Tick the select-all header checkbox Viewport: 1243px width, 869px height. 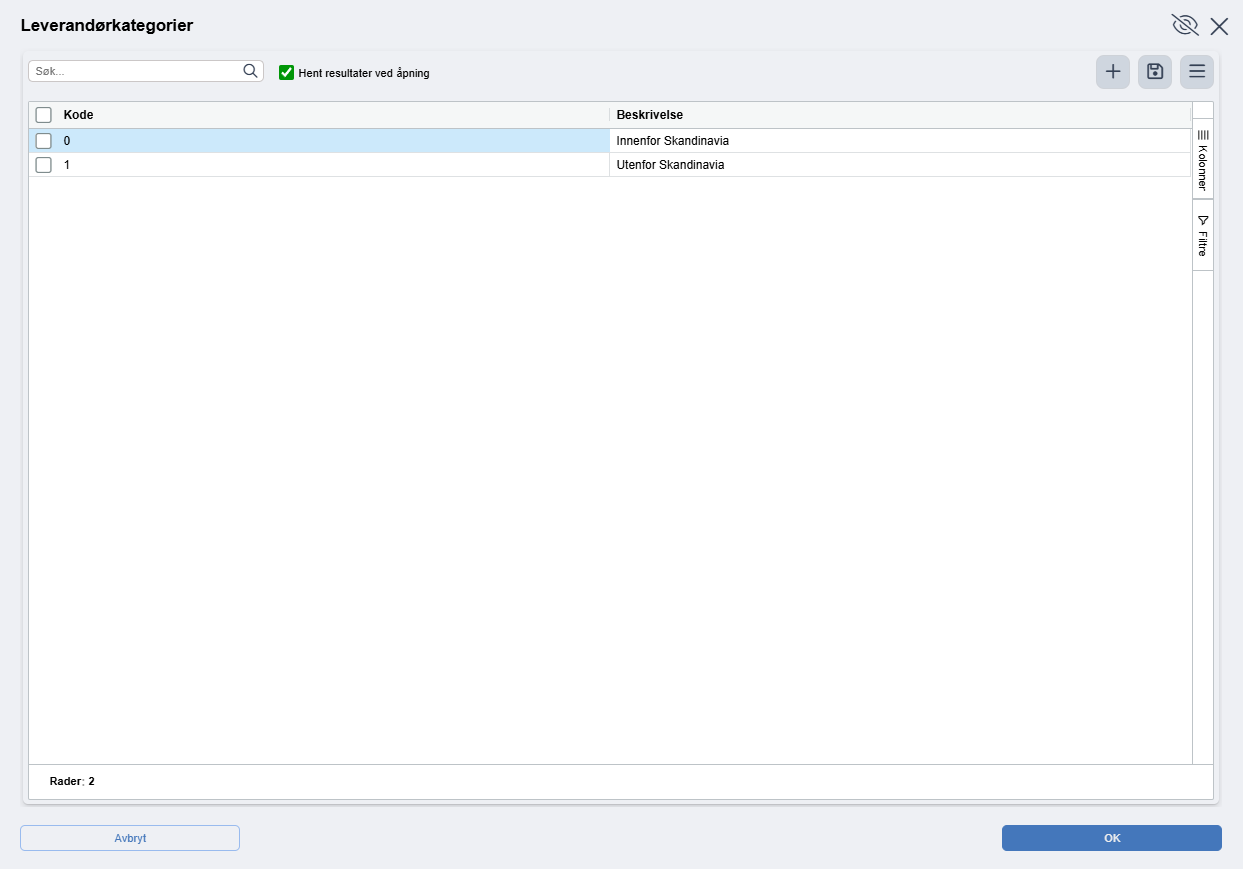(x=43, y=115)
